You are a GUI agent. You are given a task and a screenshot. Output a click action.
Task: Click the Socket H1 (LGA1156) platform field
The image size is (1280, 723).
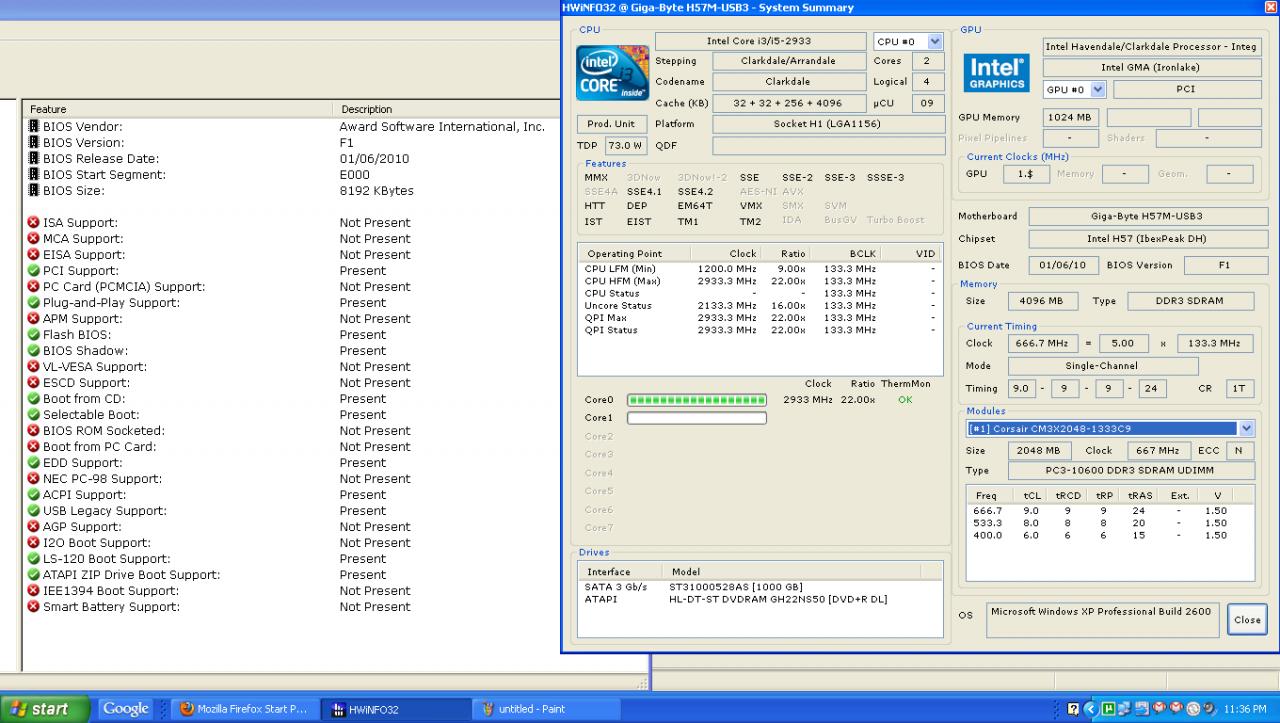click(828, 124)
